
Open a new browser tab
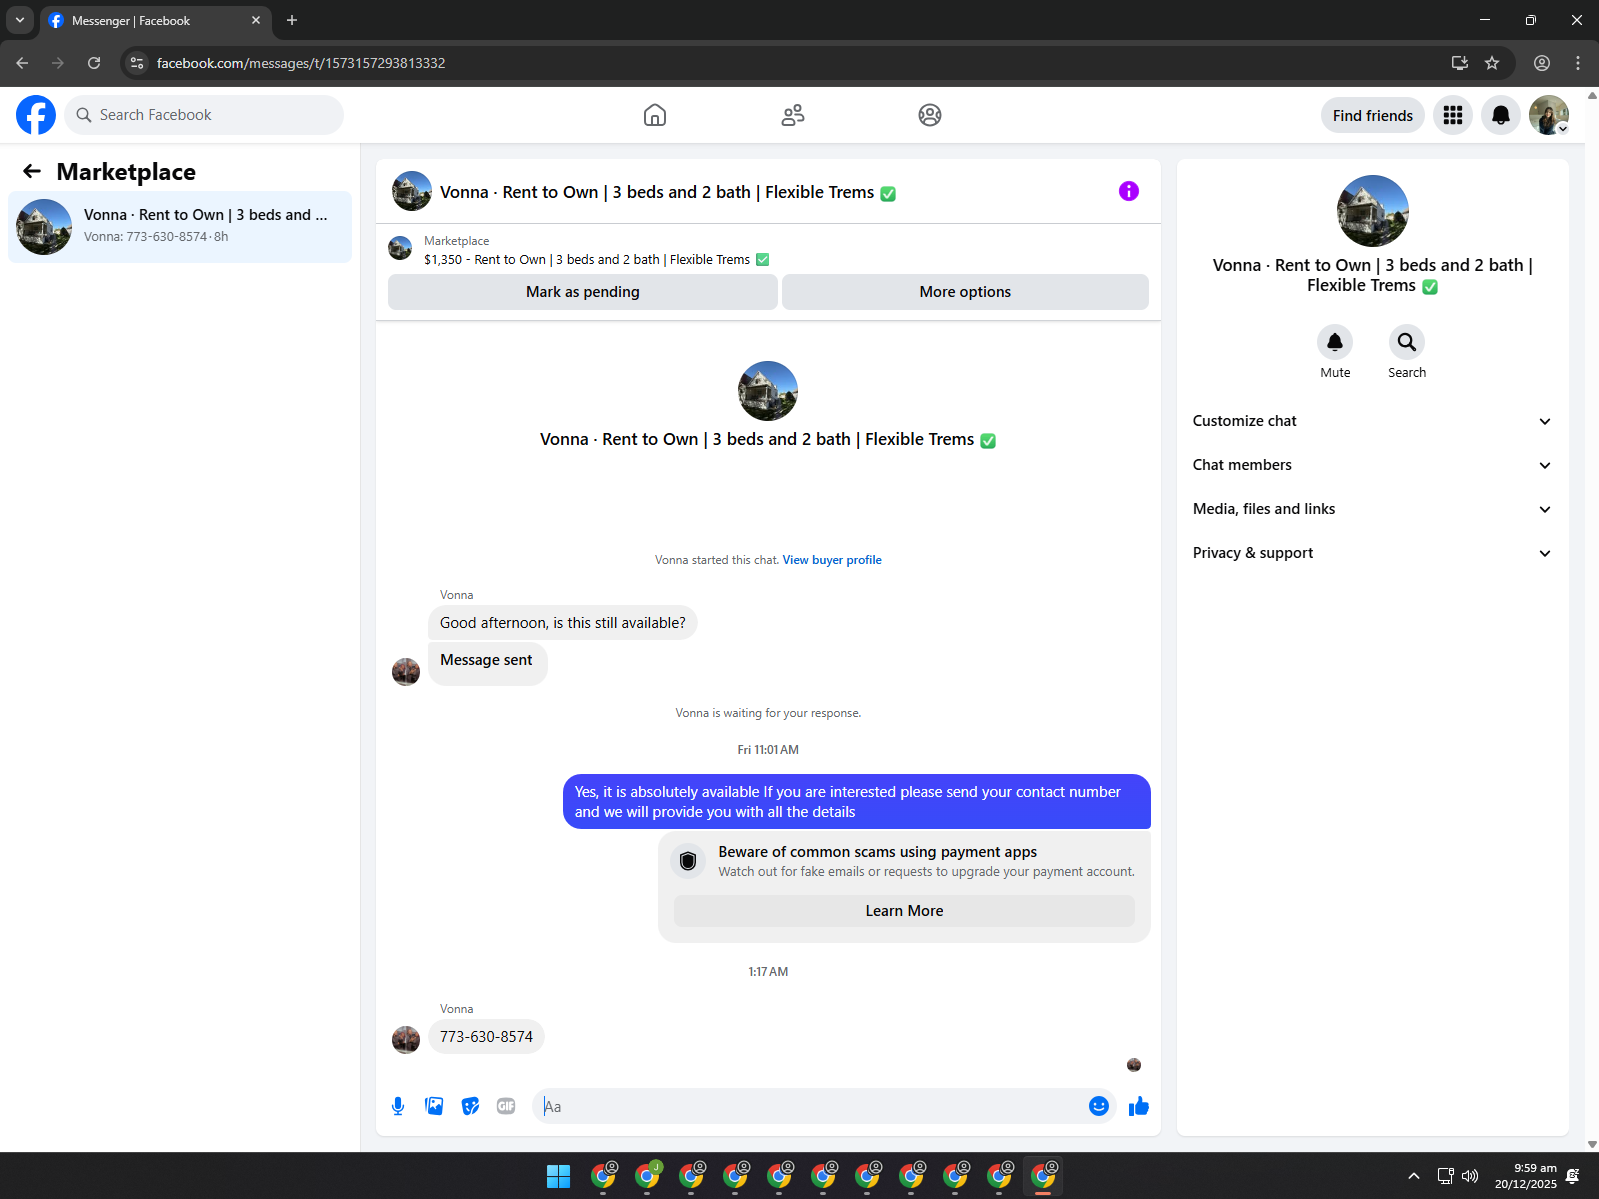[x=292, y=20]
